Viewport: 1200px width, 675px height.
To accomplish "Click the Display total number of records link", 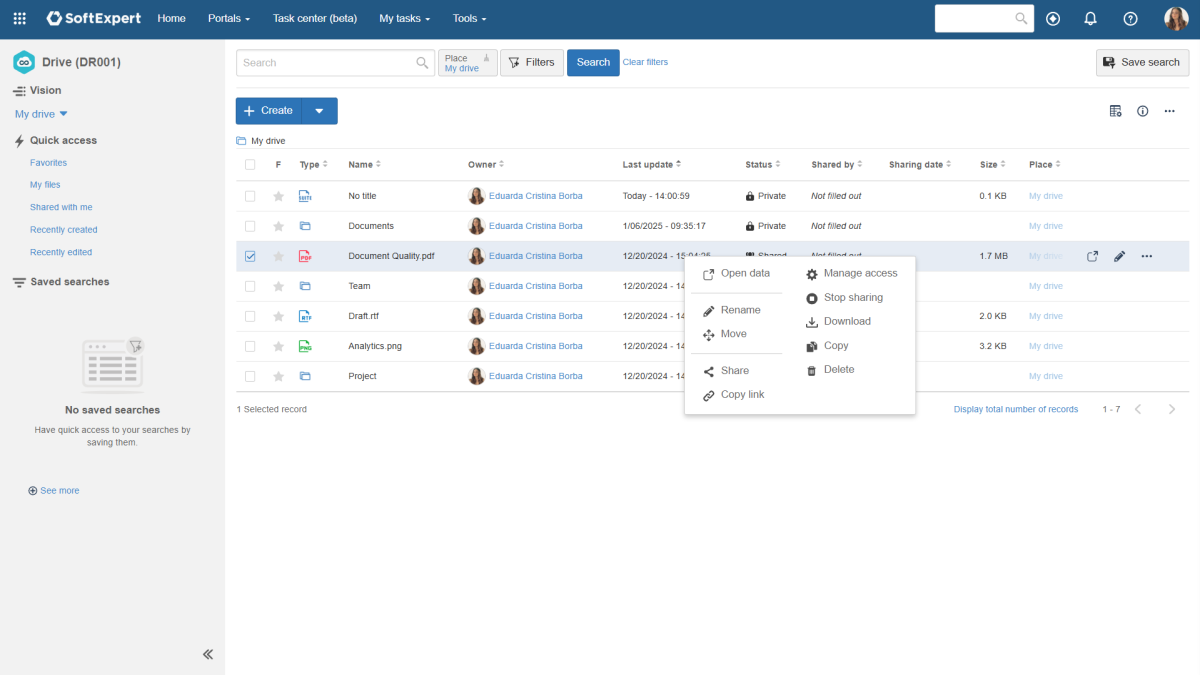I will coord(1015,409).
